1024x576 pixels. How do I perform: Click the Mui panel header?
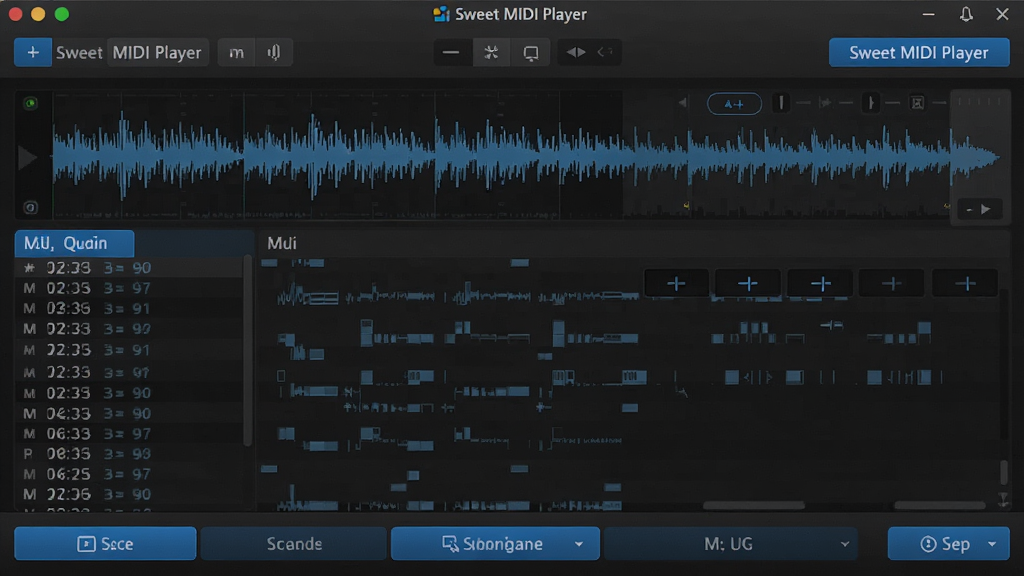click(x=282, y=244)
